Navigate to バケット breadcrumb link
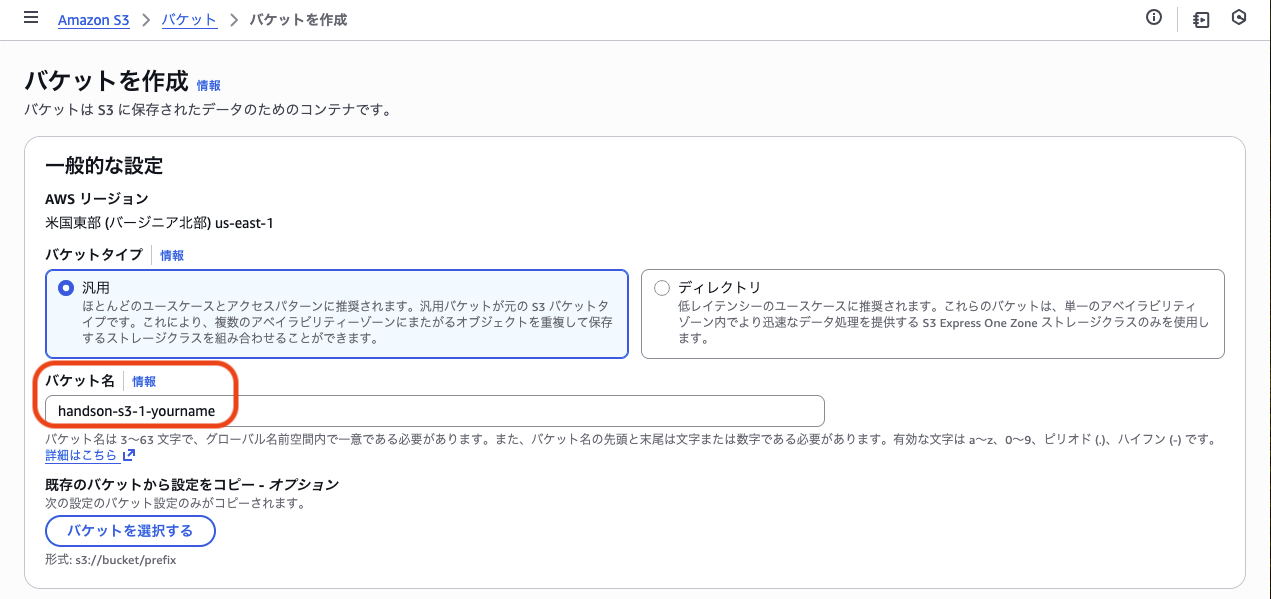Viewport: 1271px width, 599px height. click(x=190, y=20)
